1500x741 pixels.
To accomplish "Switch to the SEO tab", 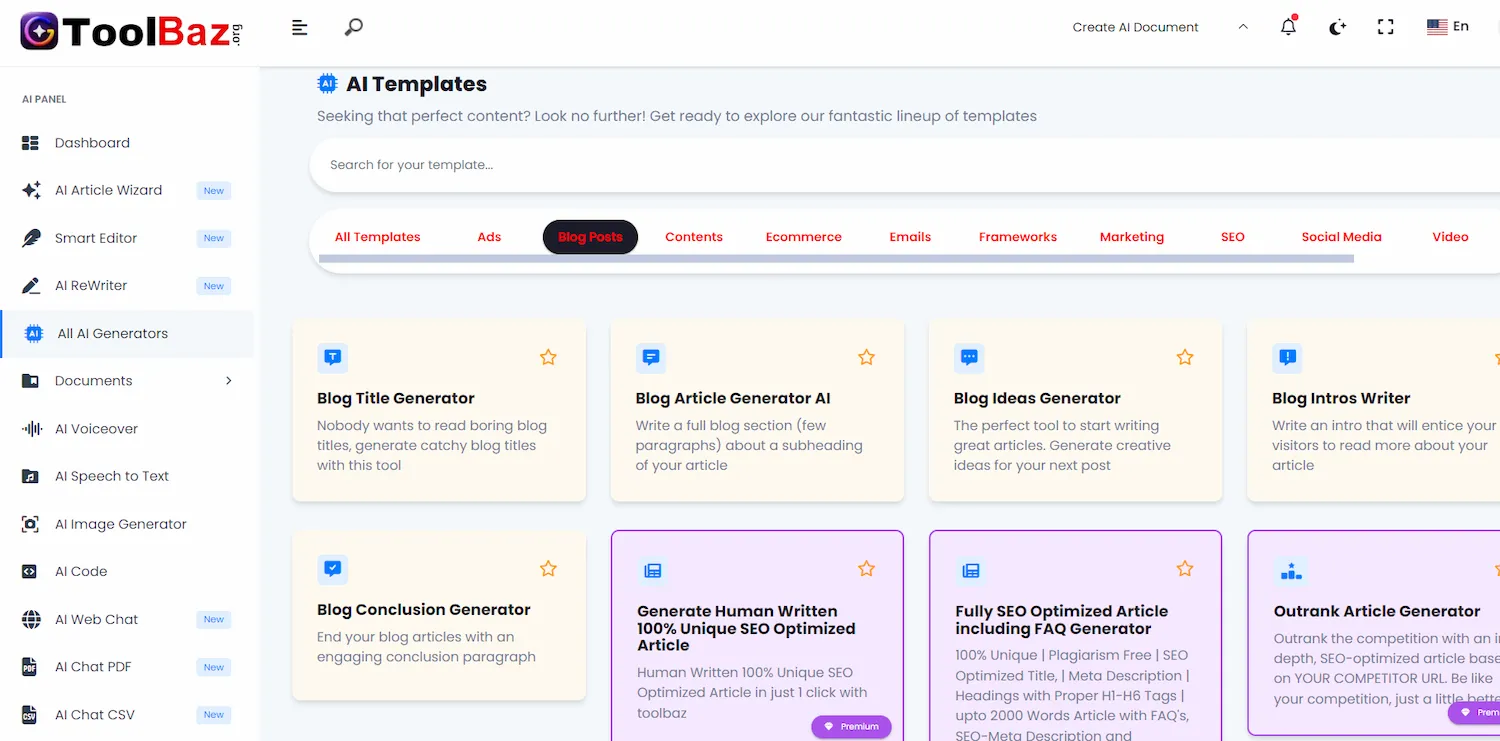I will tap(1233, 237).
